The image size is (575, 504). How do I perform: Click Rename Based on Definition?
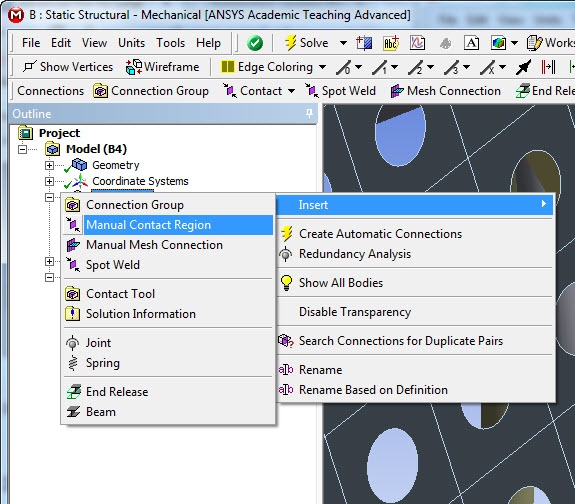click(x=373, y=390)
